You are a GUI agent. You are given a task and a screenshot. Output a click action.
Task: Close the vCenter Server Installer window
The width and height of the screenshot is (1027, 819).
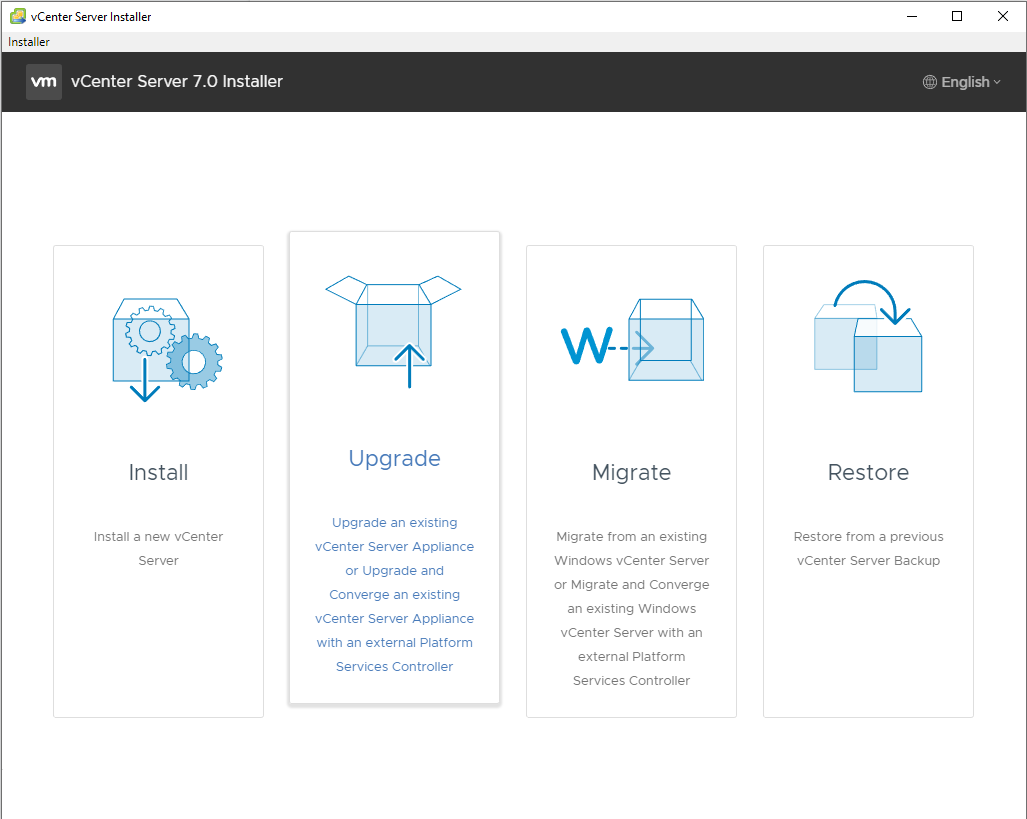[1003, 16]
